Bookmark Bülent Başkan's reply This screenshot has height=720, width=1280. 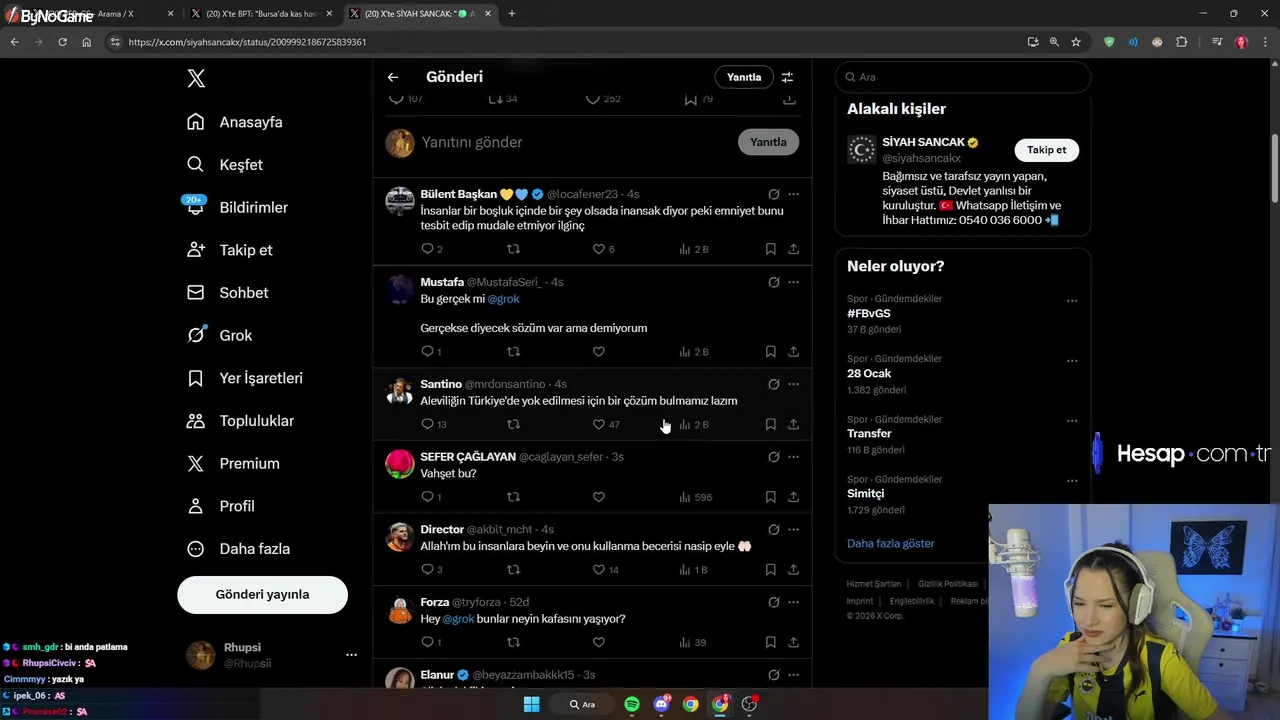point(771,249)
